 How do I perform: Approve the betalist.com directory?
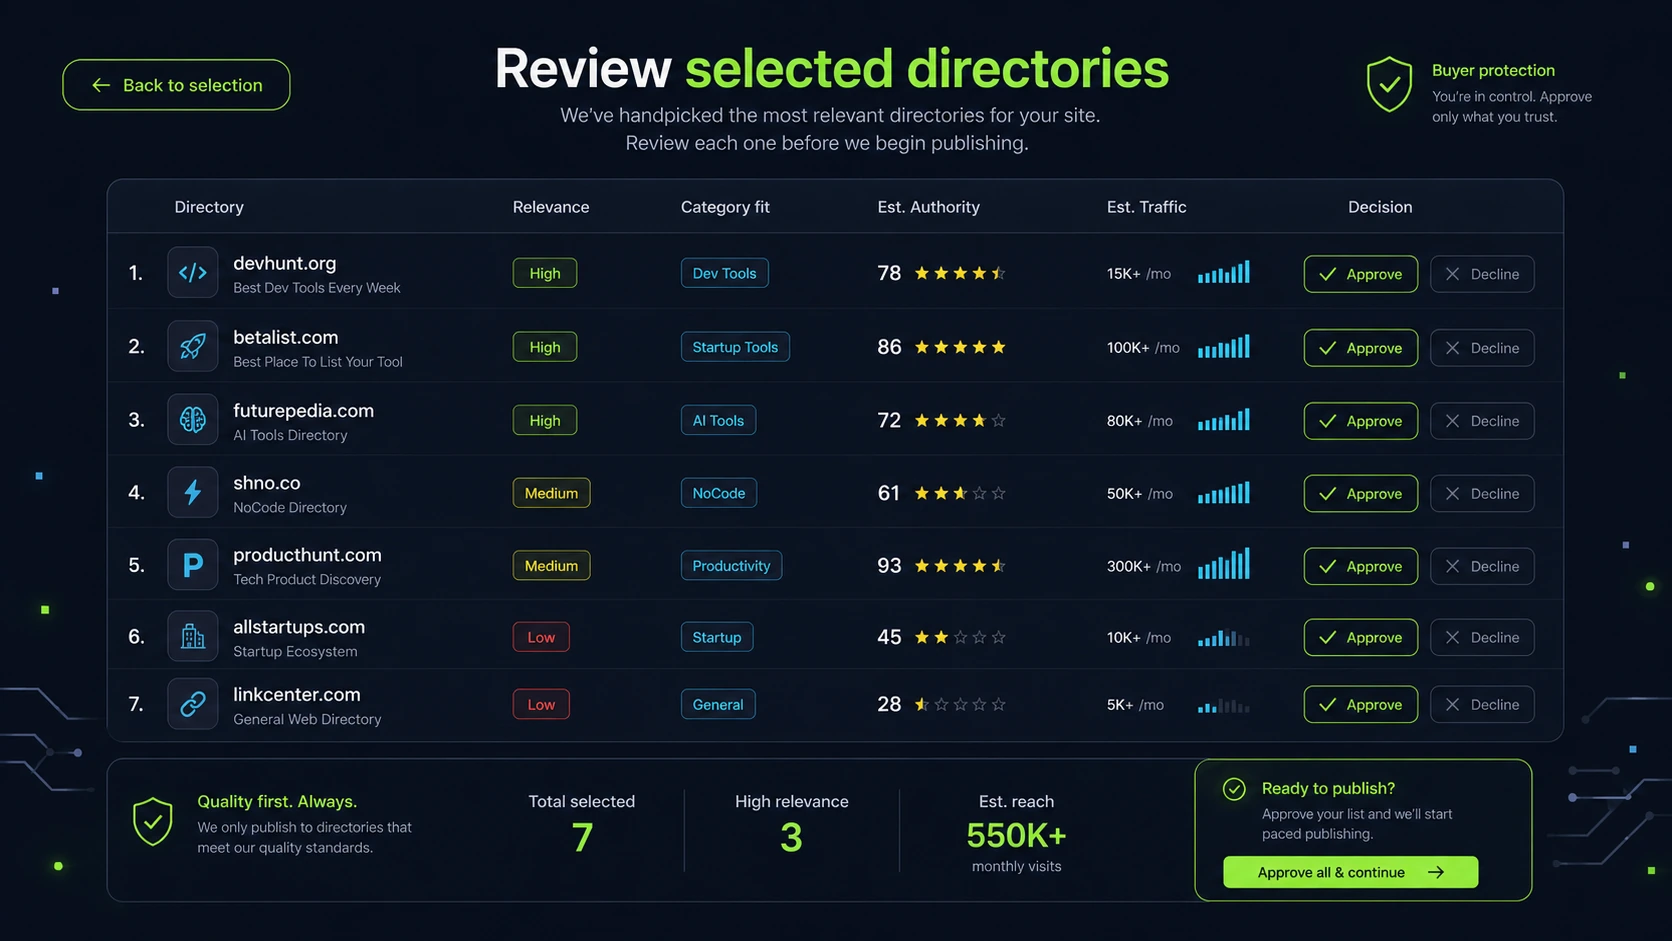1360,348
